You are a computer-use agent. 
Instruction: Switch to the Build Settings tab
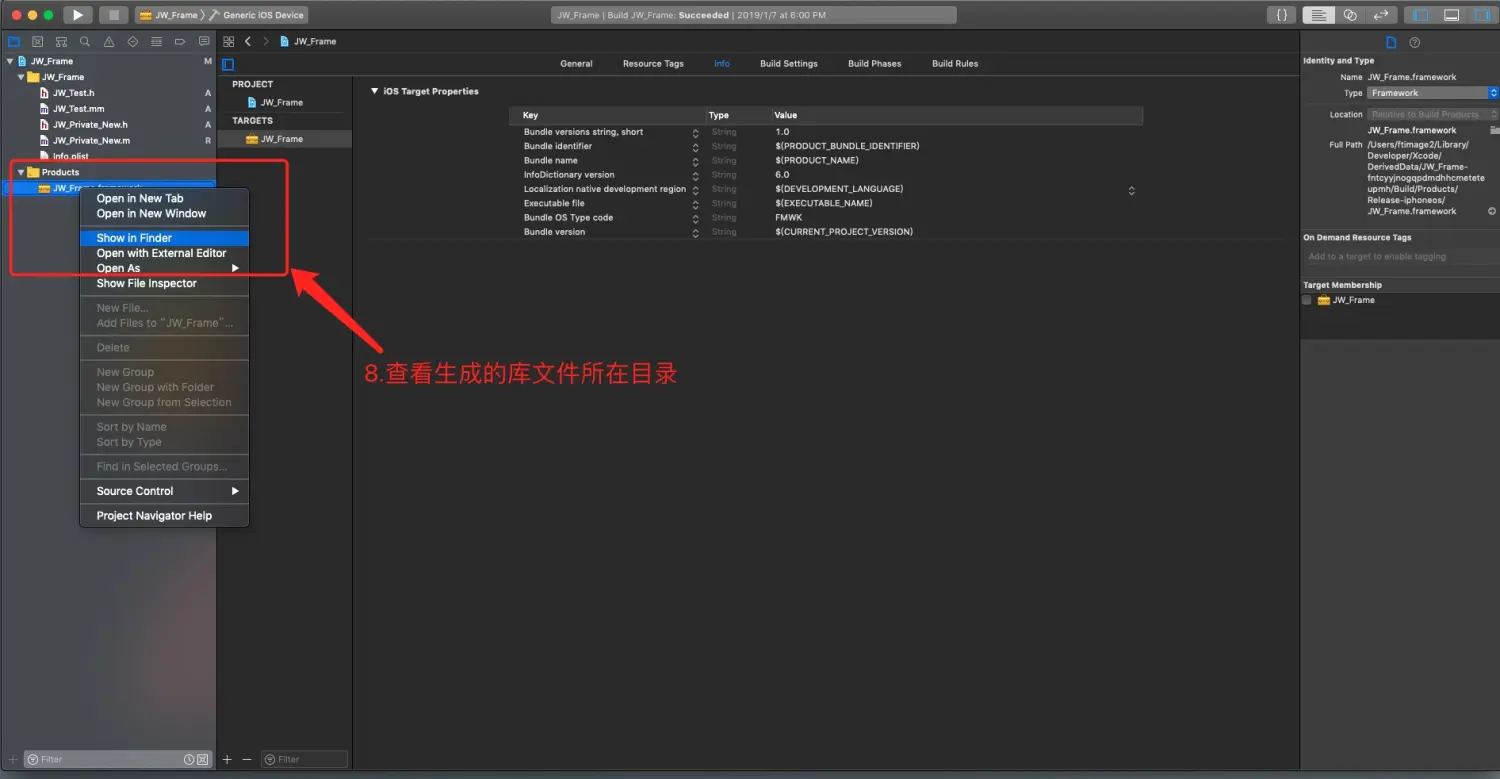(788, 64)
